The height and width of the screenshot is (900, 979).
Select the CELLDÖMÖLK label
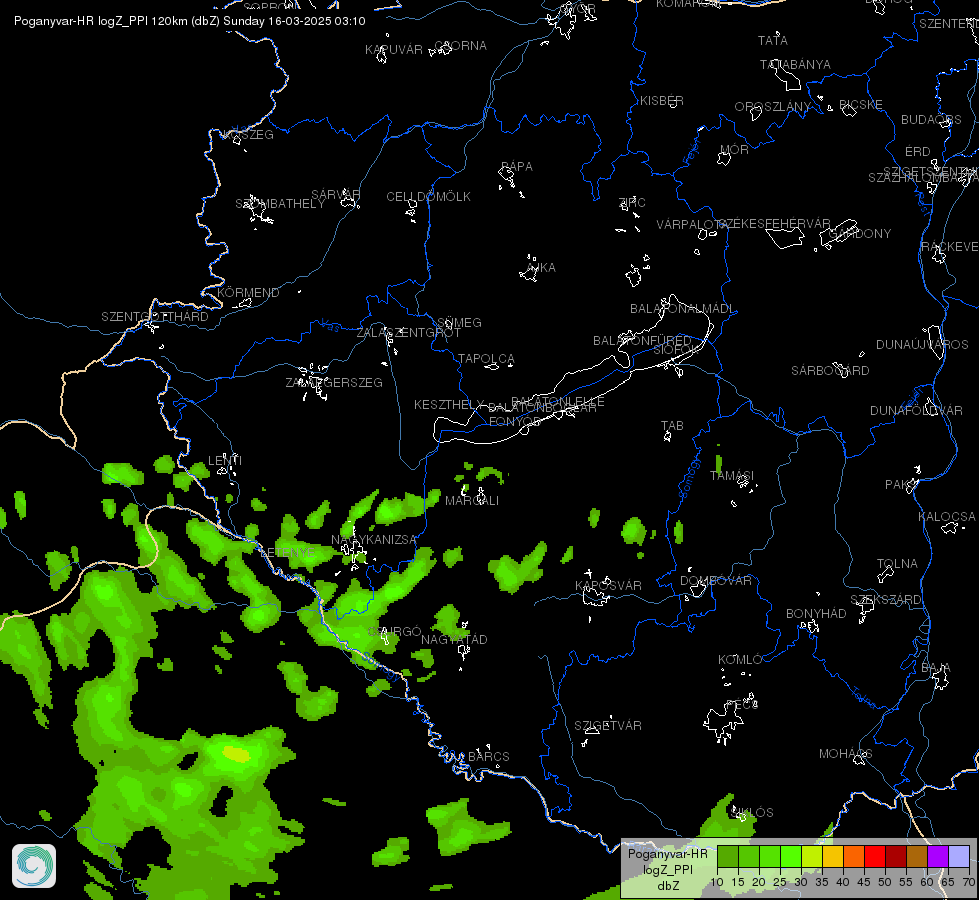[428, 197]
